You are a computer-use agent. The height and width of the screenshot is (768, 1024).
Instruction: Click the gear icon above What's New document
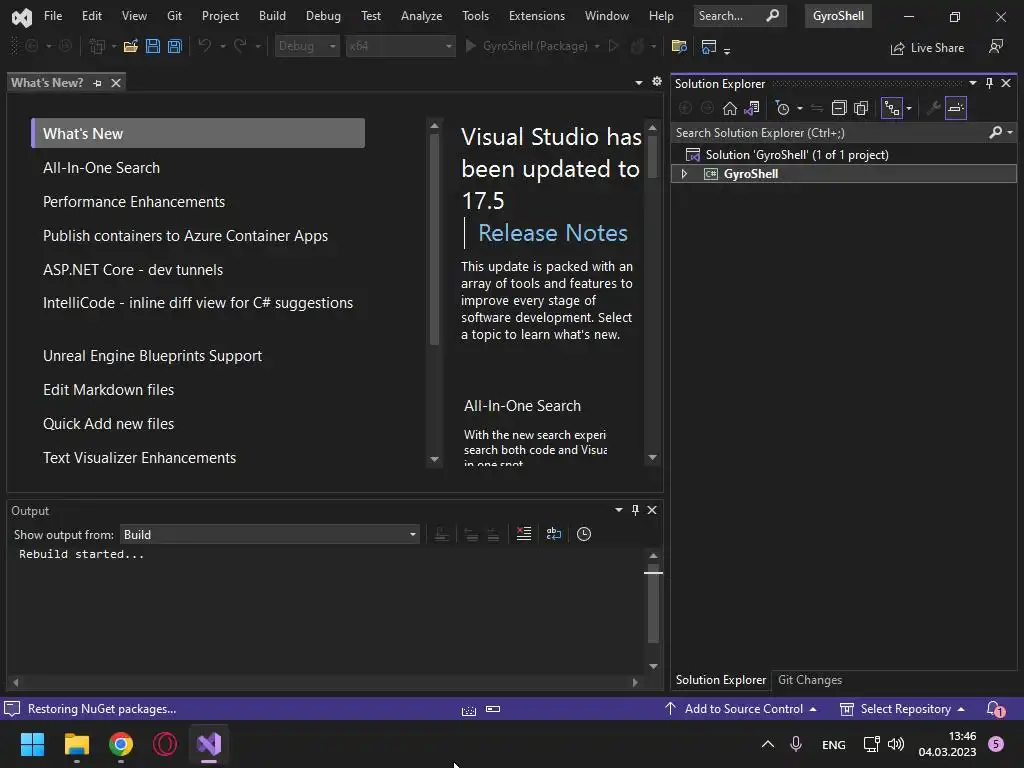(657, 82)
